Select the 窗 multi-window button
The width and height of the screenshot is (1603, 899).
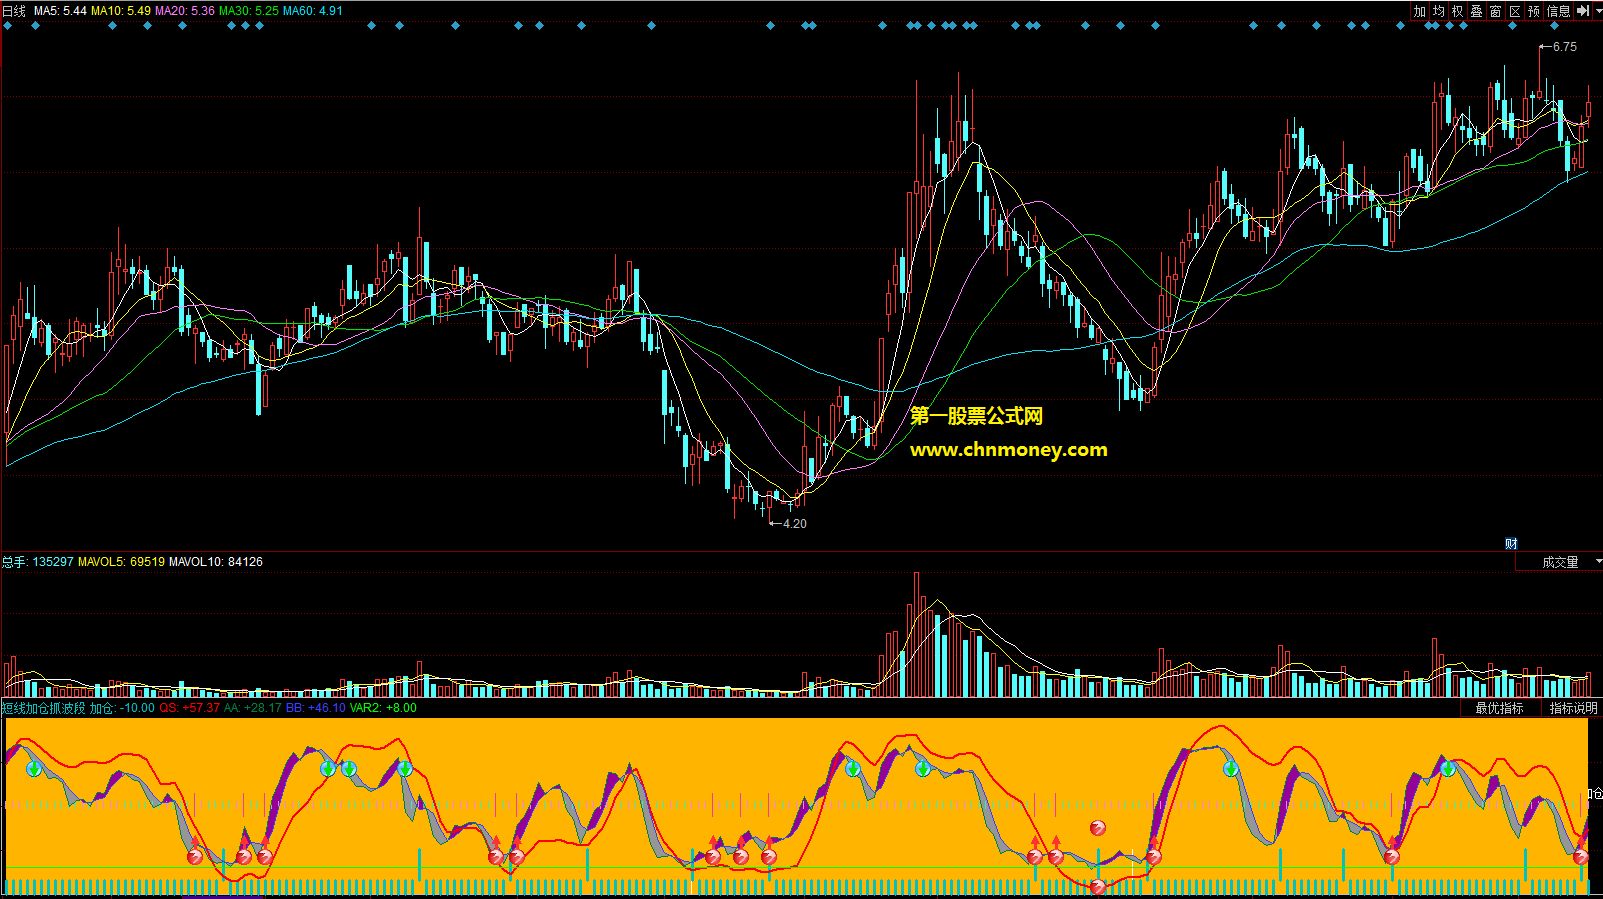pyautogui.click(x=1496, y=11)
